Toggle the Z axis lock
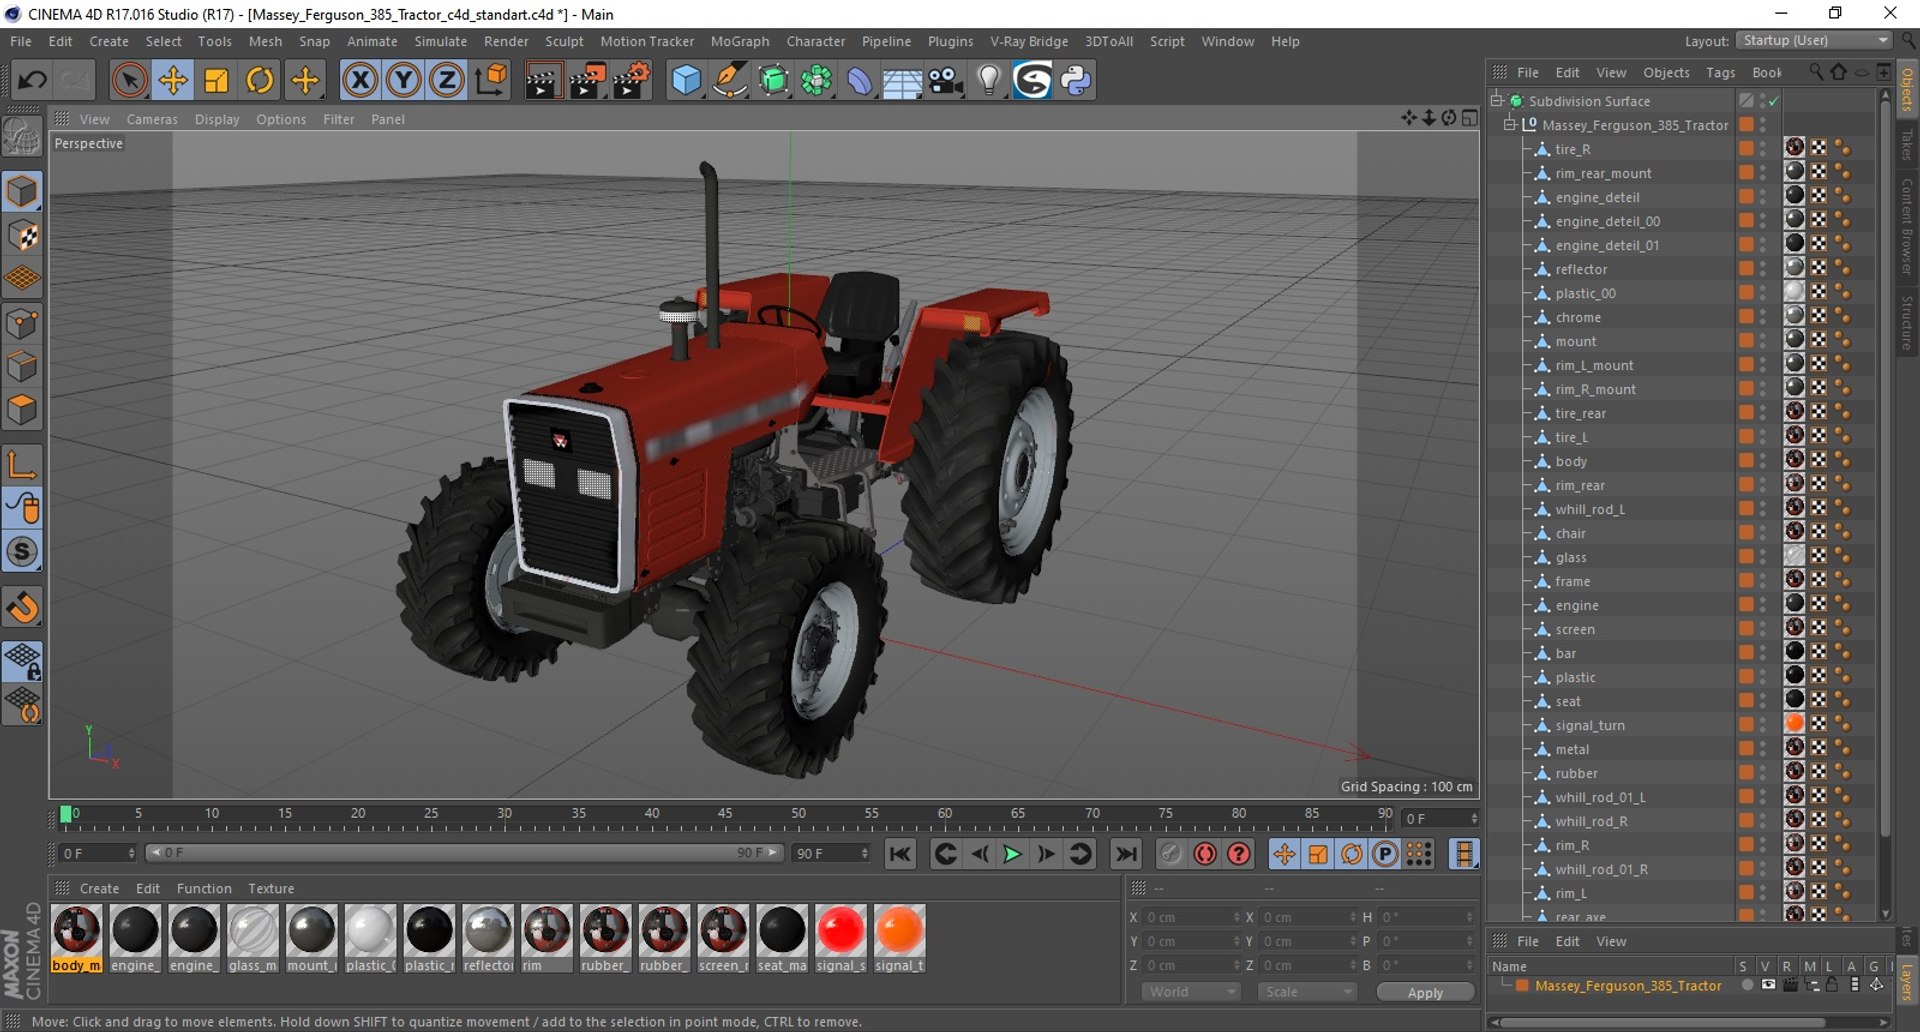1920x1032 pixels. point(447,80)
